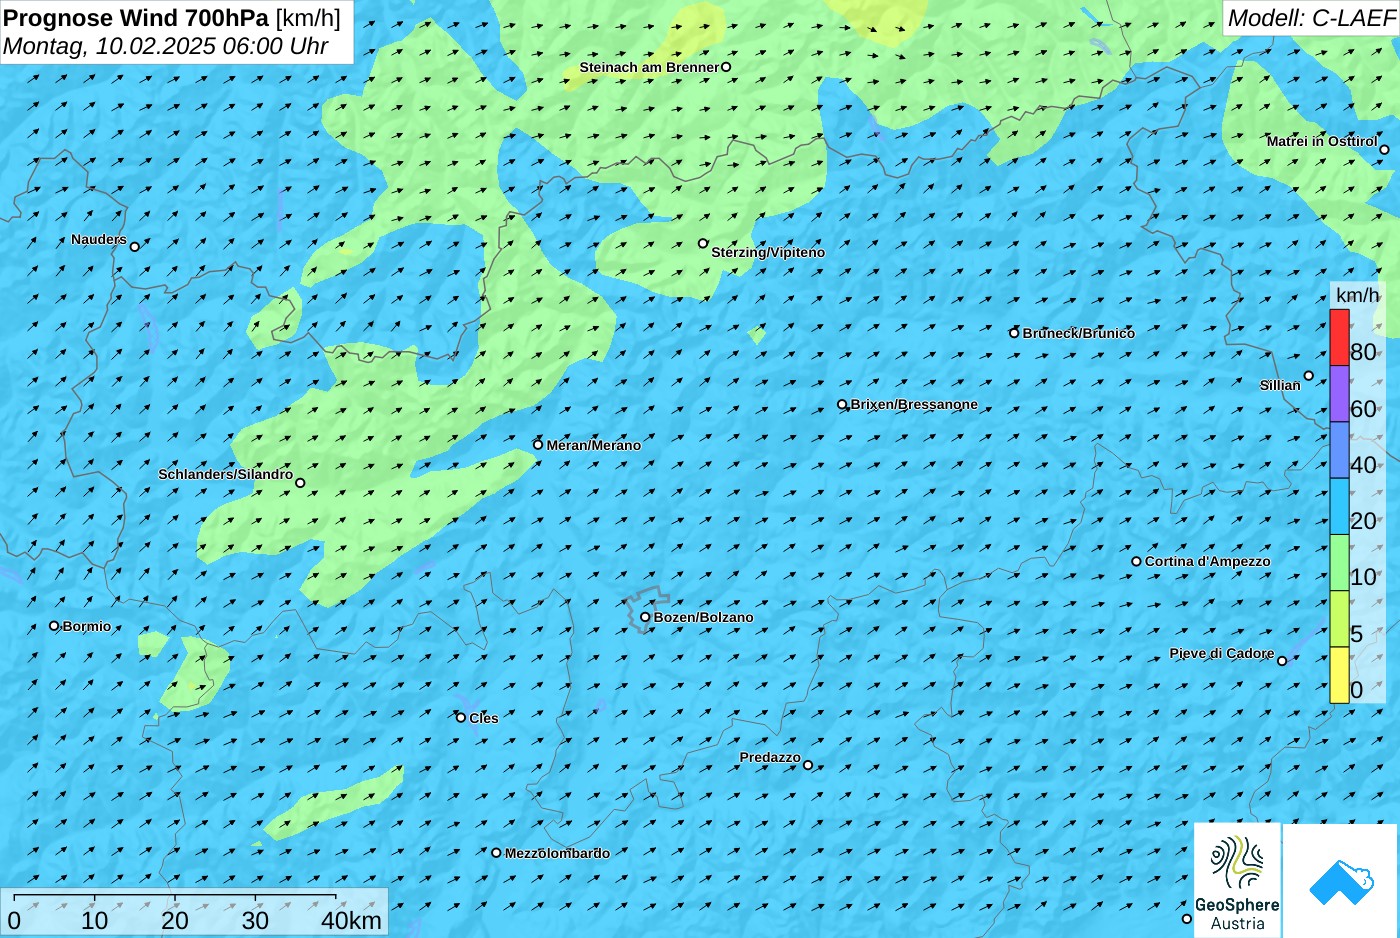Click the Bruneck/Brunico location marker
The image size is (1400, 938).
(1014, 333)
